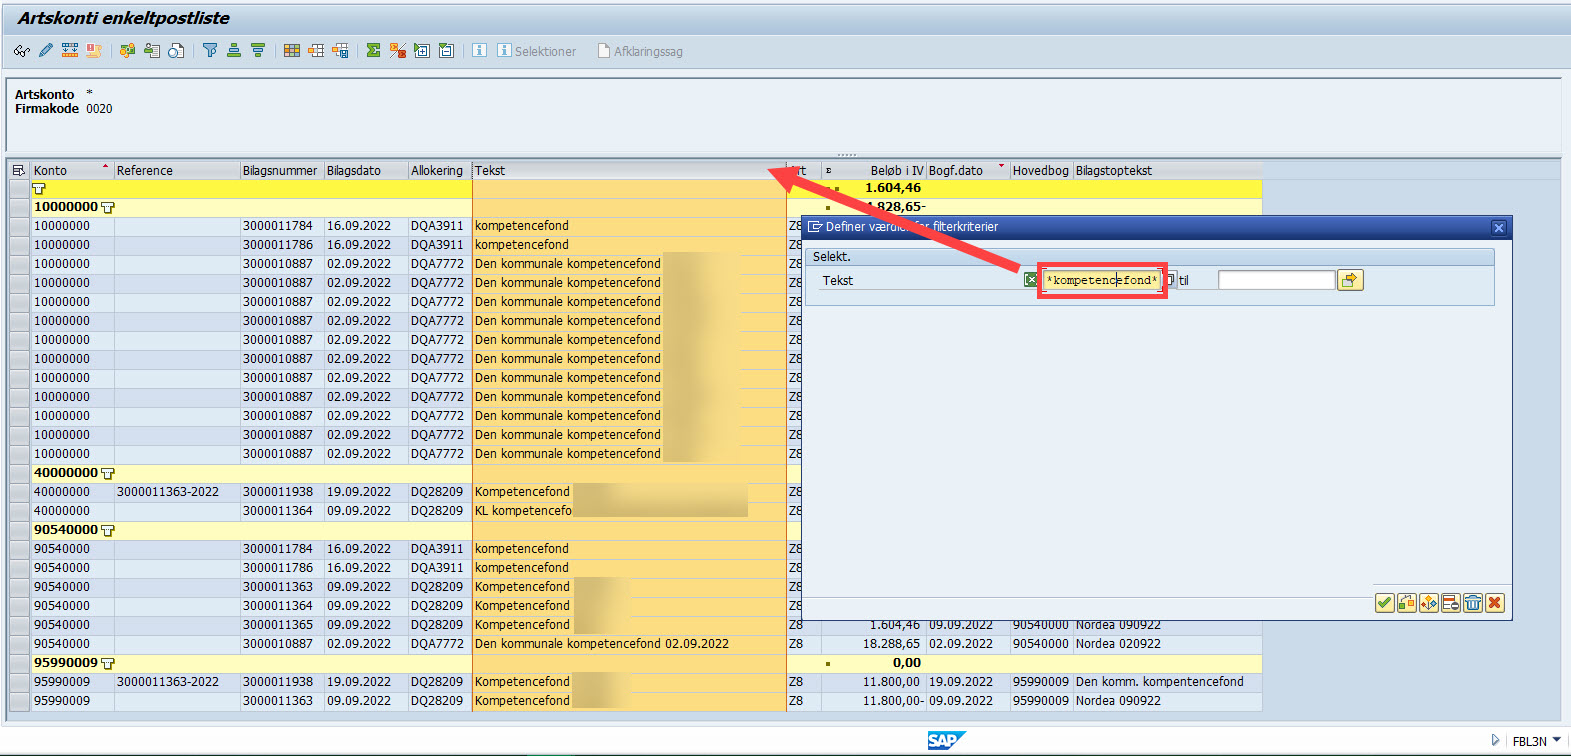This screenshot has width=1571, height=756.
Task: Toggle the selection option icon before Tekst field
Action: point(1030,280)
